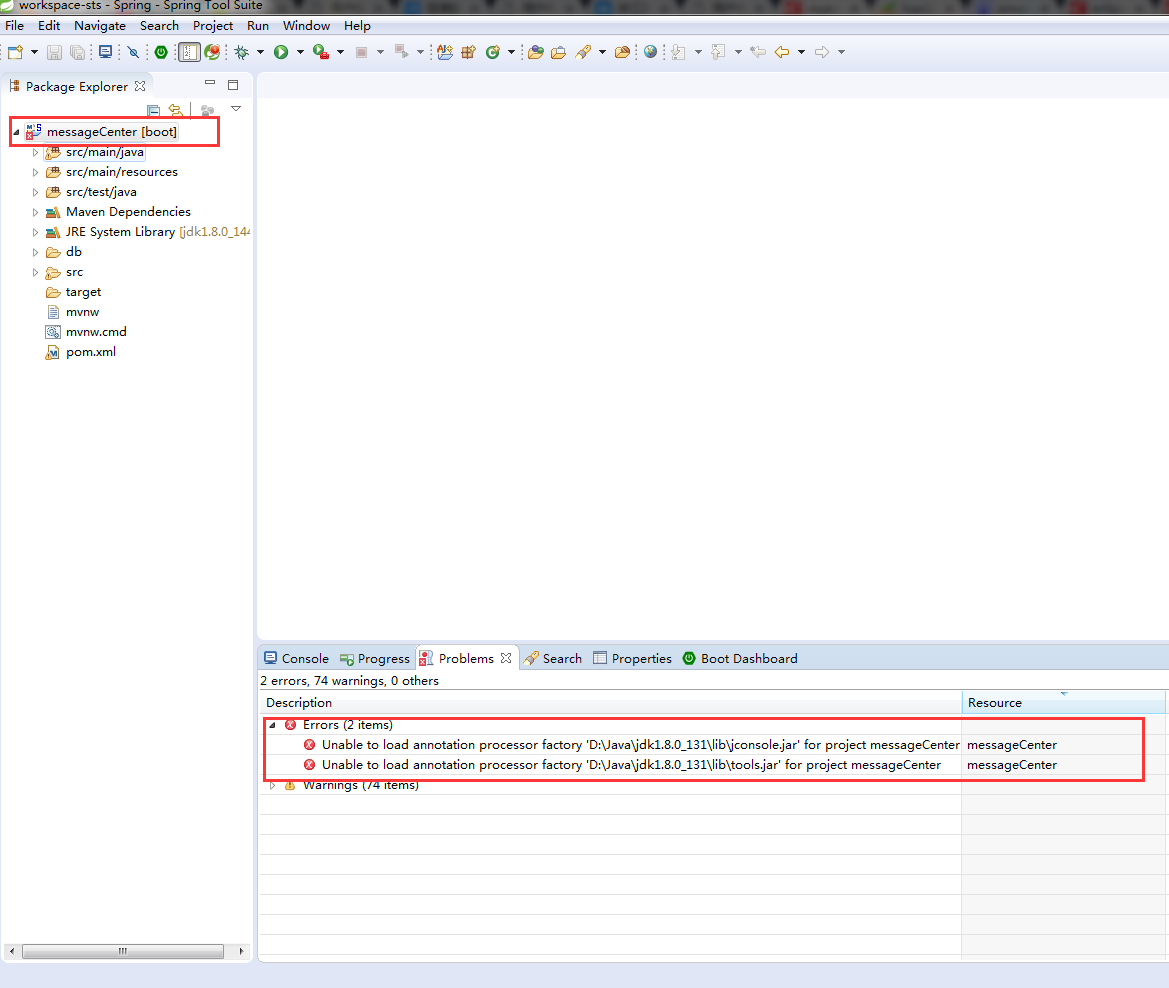Viewport: 1169px width, 988px height.
Task: Click the Open Console monitor icon
Action: click(105, 52)
